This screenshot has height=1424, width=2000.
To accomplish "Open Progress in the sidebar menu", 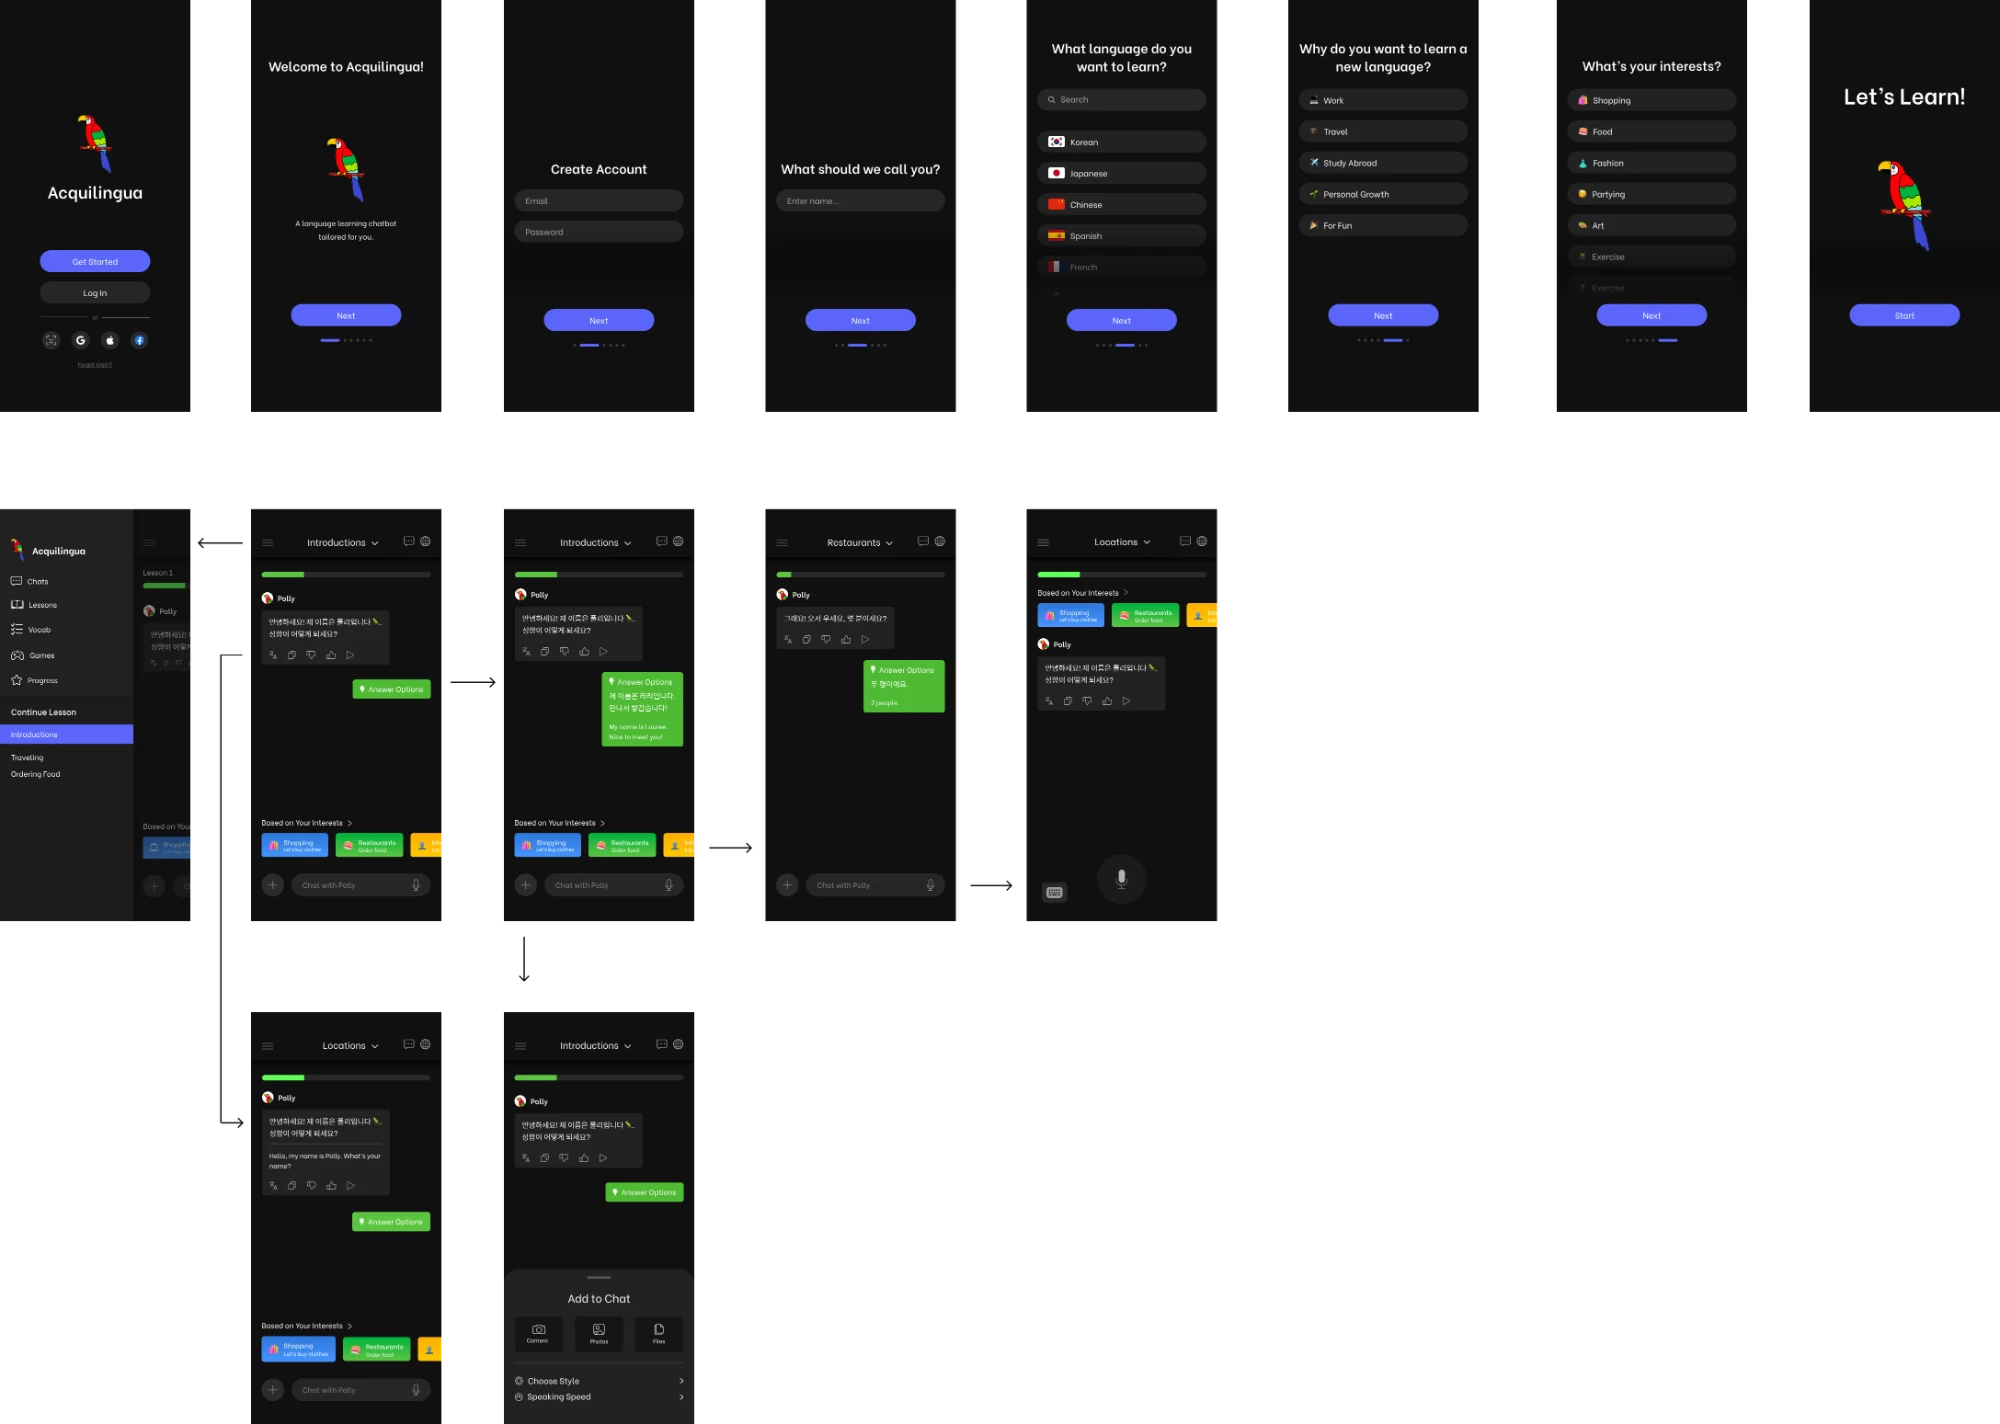I will (34, 680).
